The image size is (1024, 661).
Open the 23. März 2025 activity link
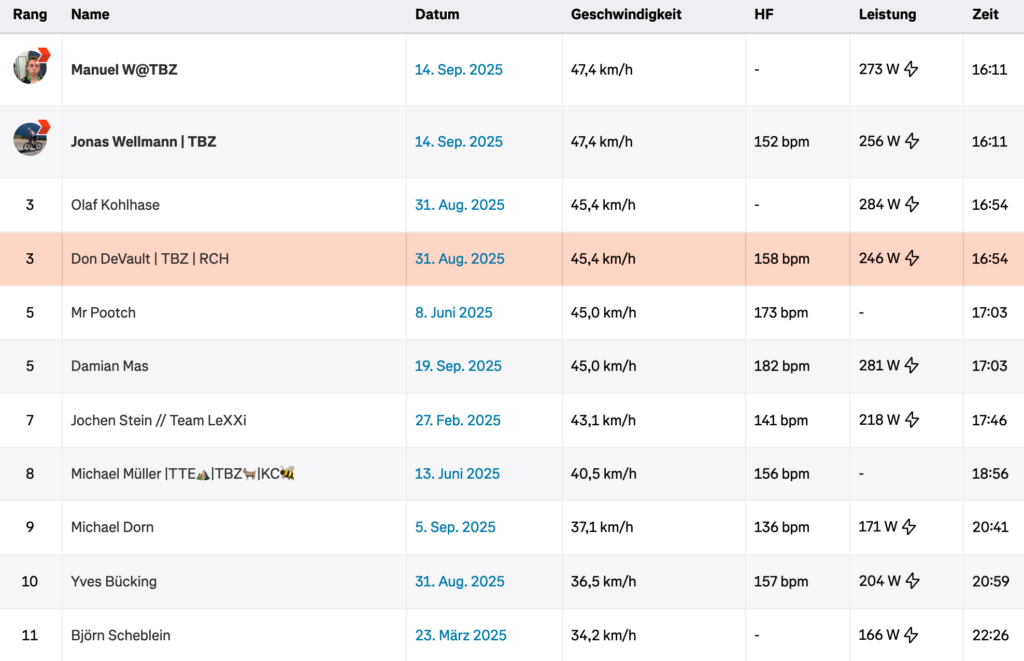[x=460, y=635]
